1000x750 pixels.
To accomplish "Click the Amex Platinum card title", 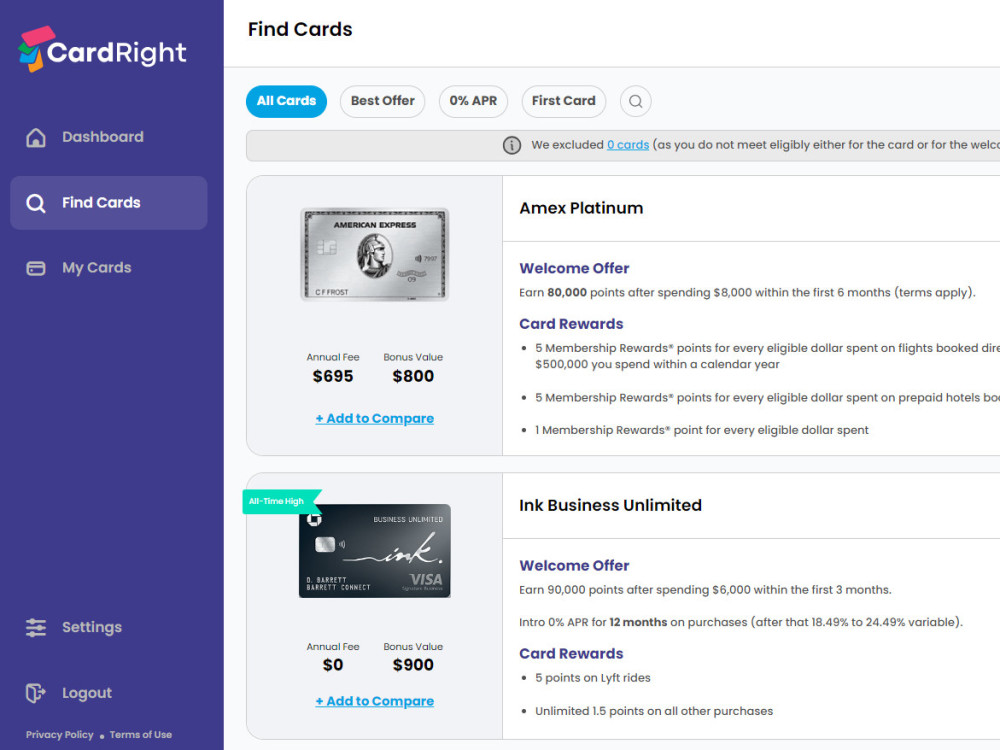I will [581, 209].
